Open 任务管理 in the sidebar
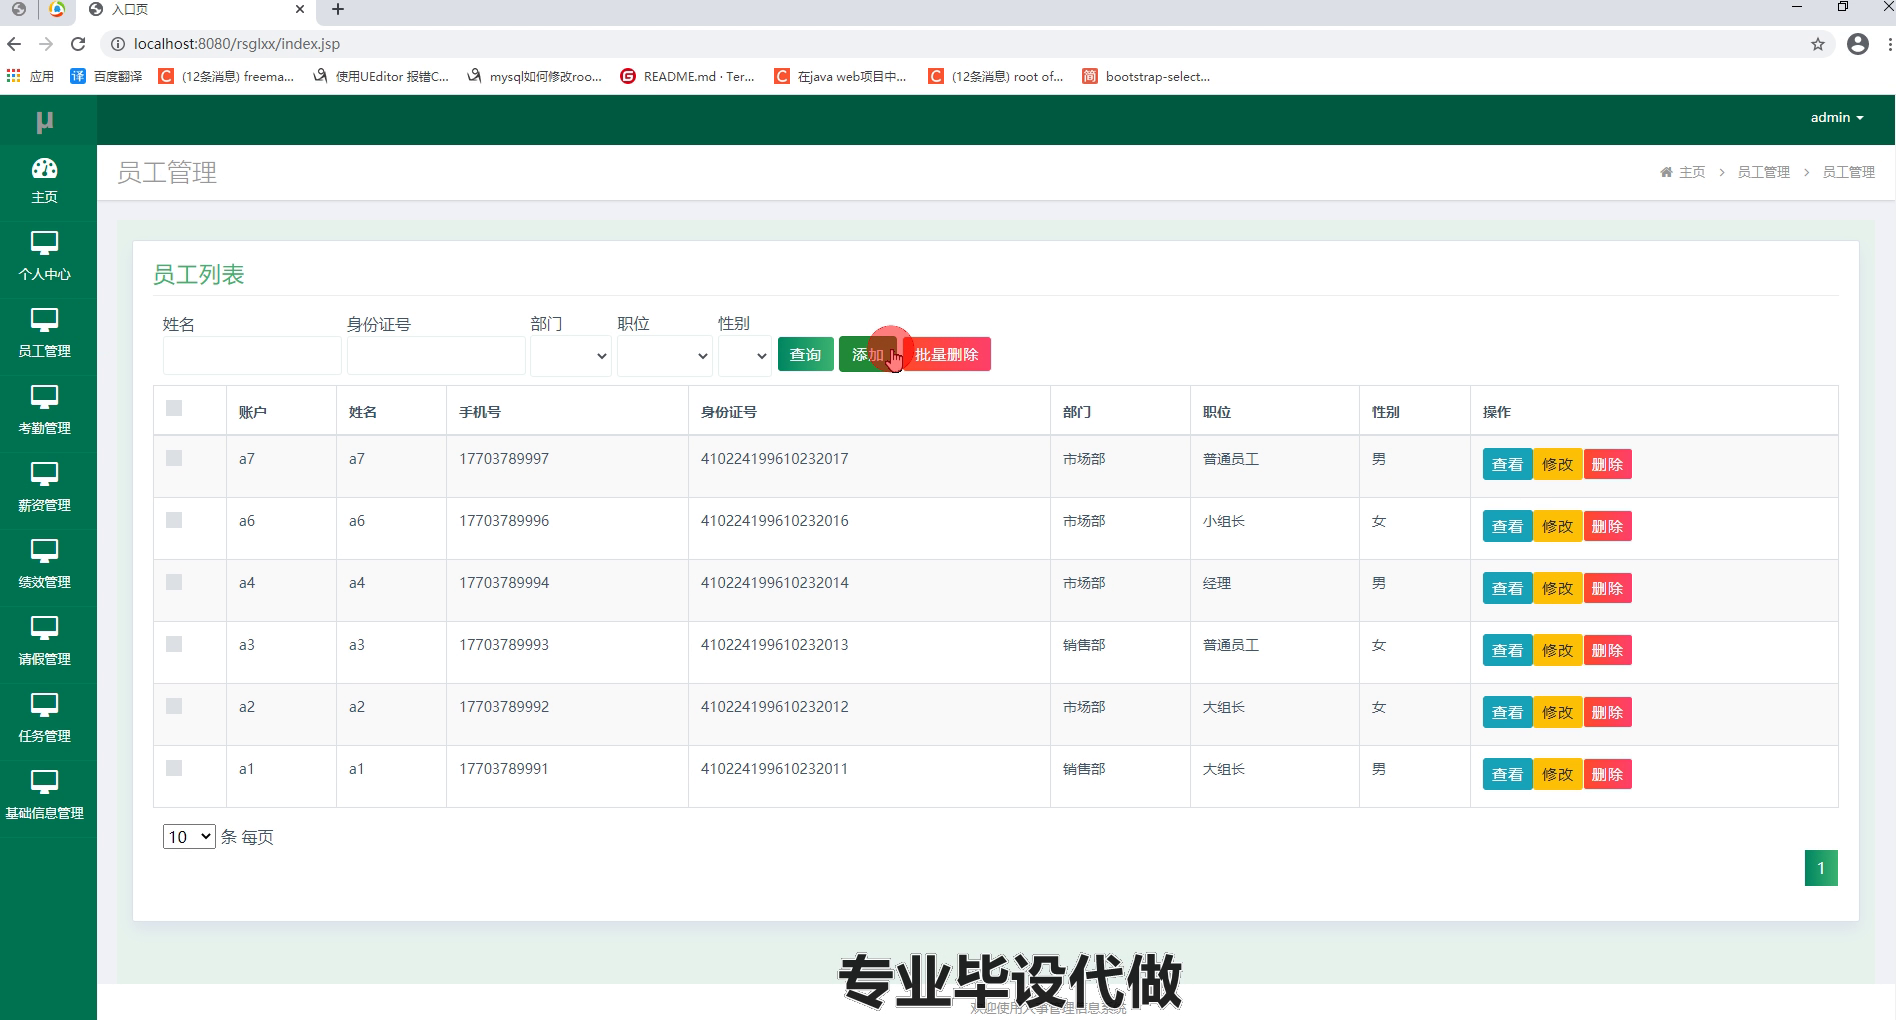The image size is (1896, 1020). pos(44,718)
